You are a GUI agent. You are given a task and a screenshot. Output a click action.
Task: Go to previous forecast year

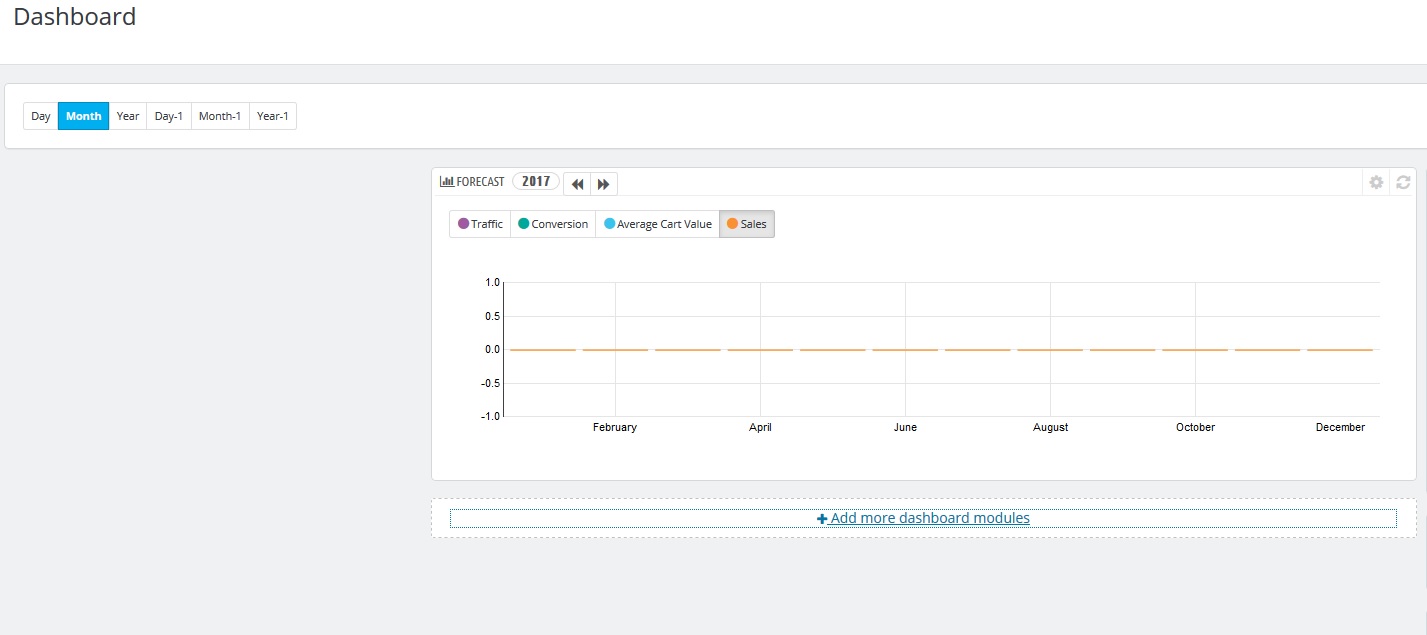click(x=577, y=184)
